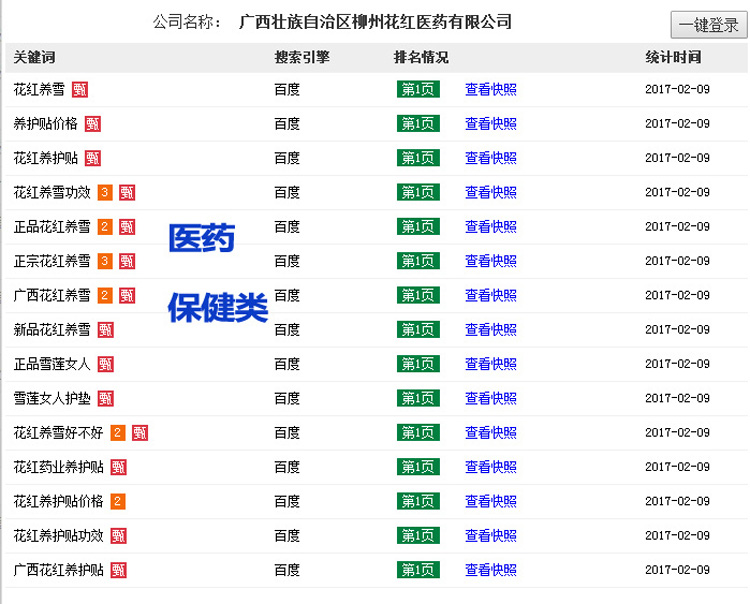Click the 公司名称 label
Viewport: 750px width, 604px height.
187,22
